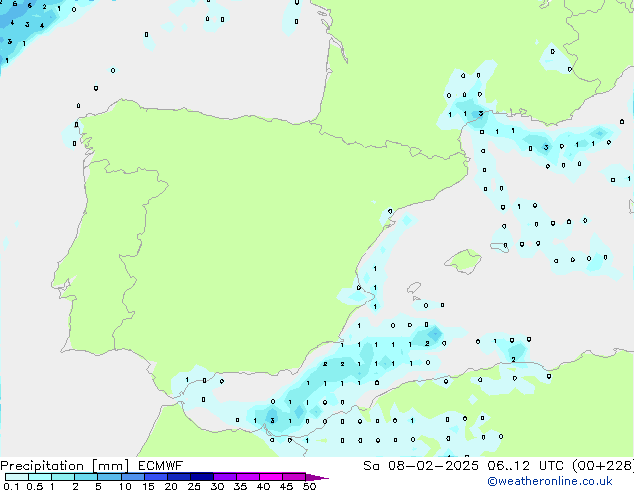
Task: Click the above-50 arrow tip of legend
Action: pos(317,477)
